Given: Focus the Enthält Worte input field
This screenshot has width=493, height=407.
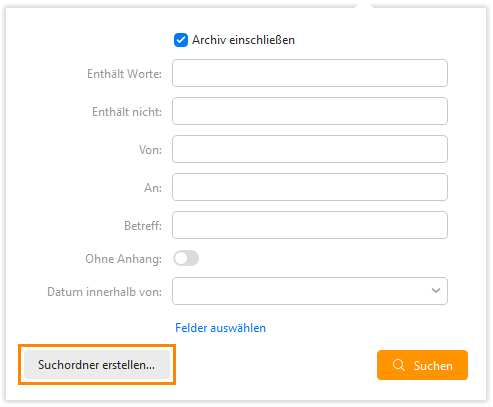Looking at the screenshot, I should [310, 73].
